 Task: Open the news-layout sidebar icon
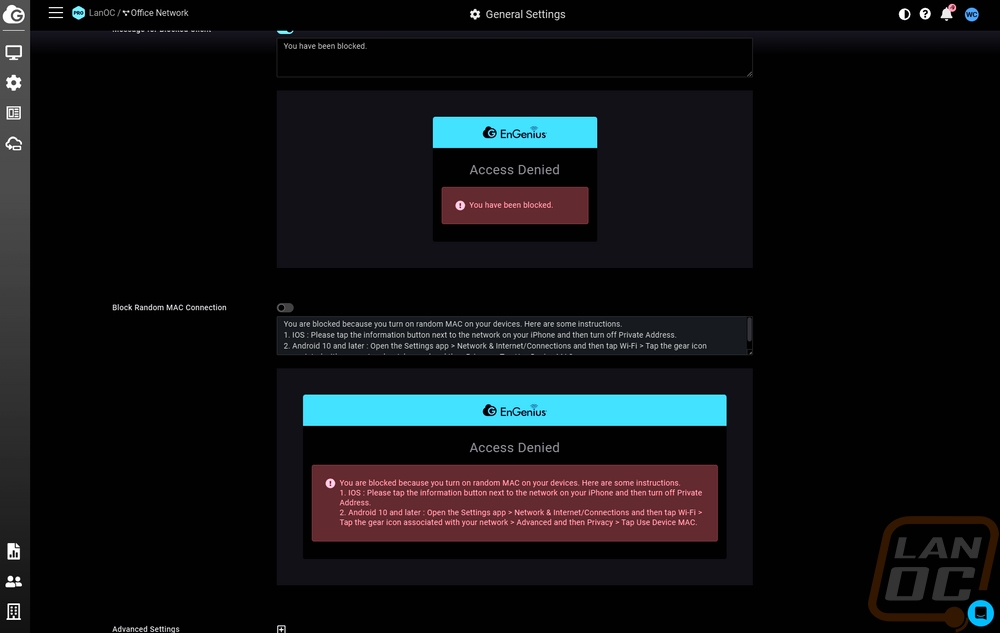tap(14, 113)
